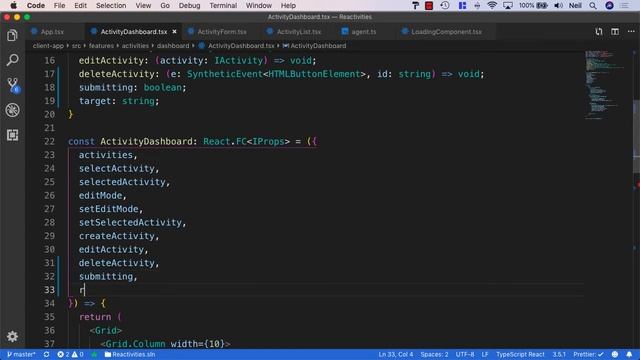The image size is (640, 360).
Task: Click IActivity type on line 16
Action: pyautogui.click(x=238, y=60)
